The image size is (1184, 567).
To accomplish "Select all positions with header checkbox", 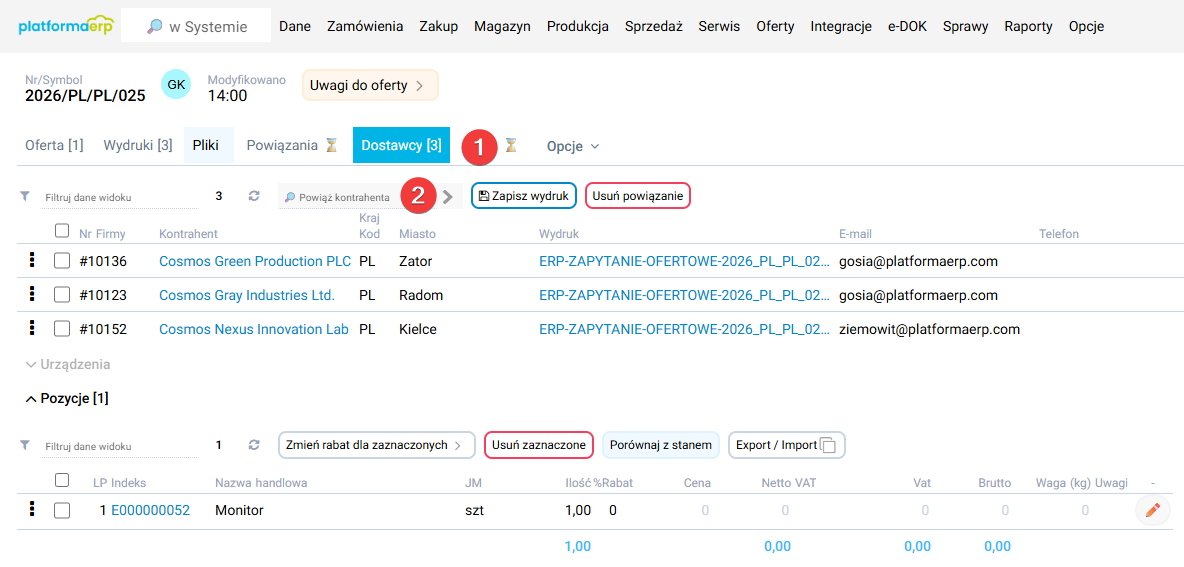I will 62,480.
